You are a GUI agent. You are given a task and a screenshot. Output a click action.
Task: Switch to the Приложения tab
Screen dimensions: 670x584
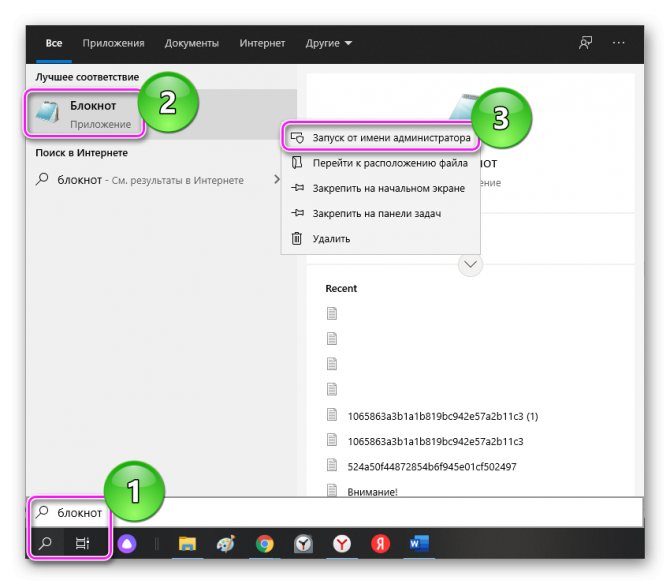[x=113, y=43]
